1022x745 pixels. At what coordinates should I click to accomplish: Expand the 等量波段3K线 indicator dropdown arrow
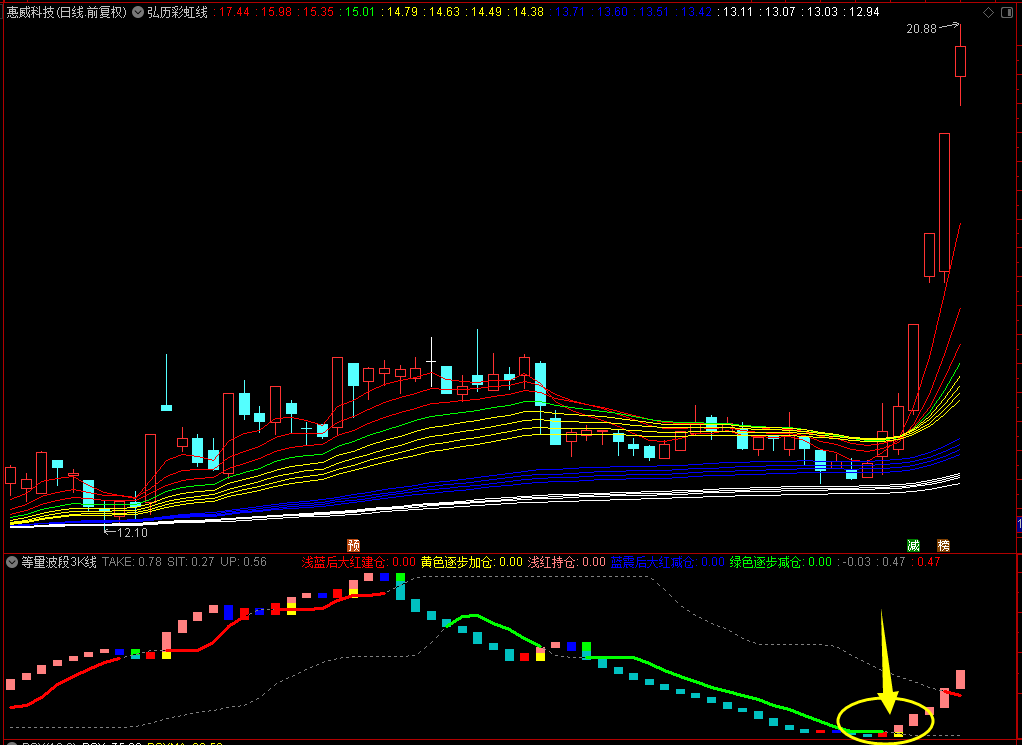12,562
